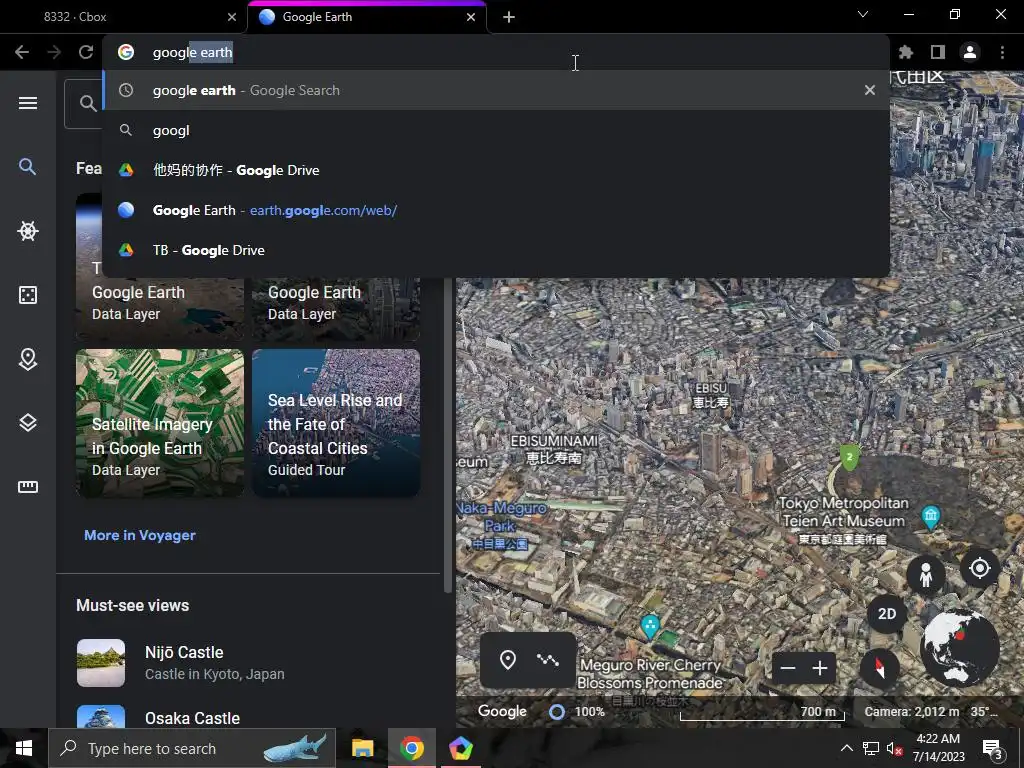Select the 'googl' search suggestion
The width and height of the screenshot is (1024, 768).
(x=496, y=130)
